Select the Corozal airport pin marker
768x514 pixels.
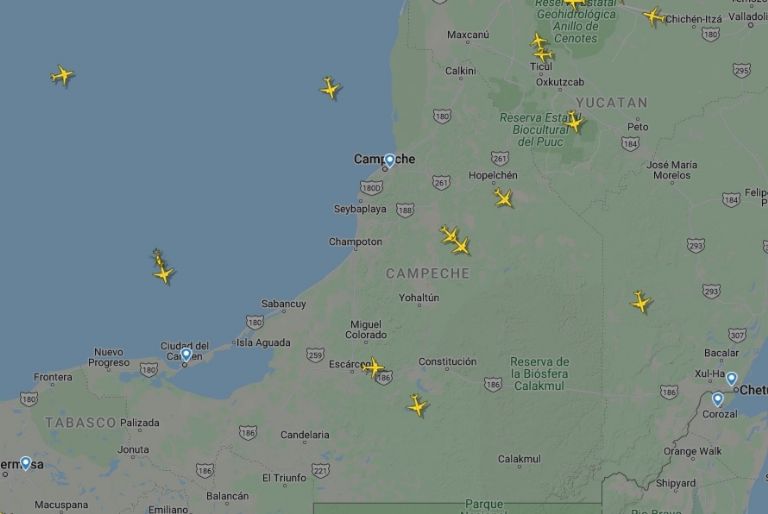pos(718,399)
